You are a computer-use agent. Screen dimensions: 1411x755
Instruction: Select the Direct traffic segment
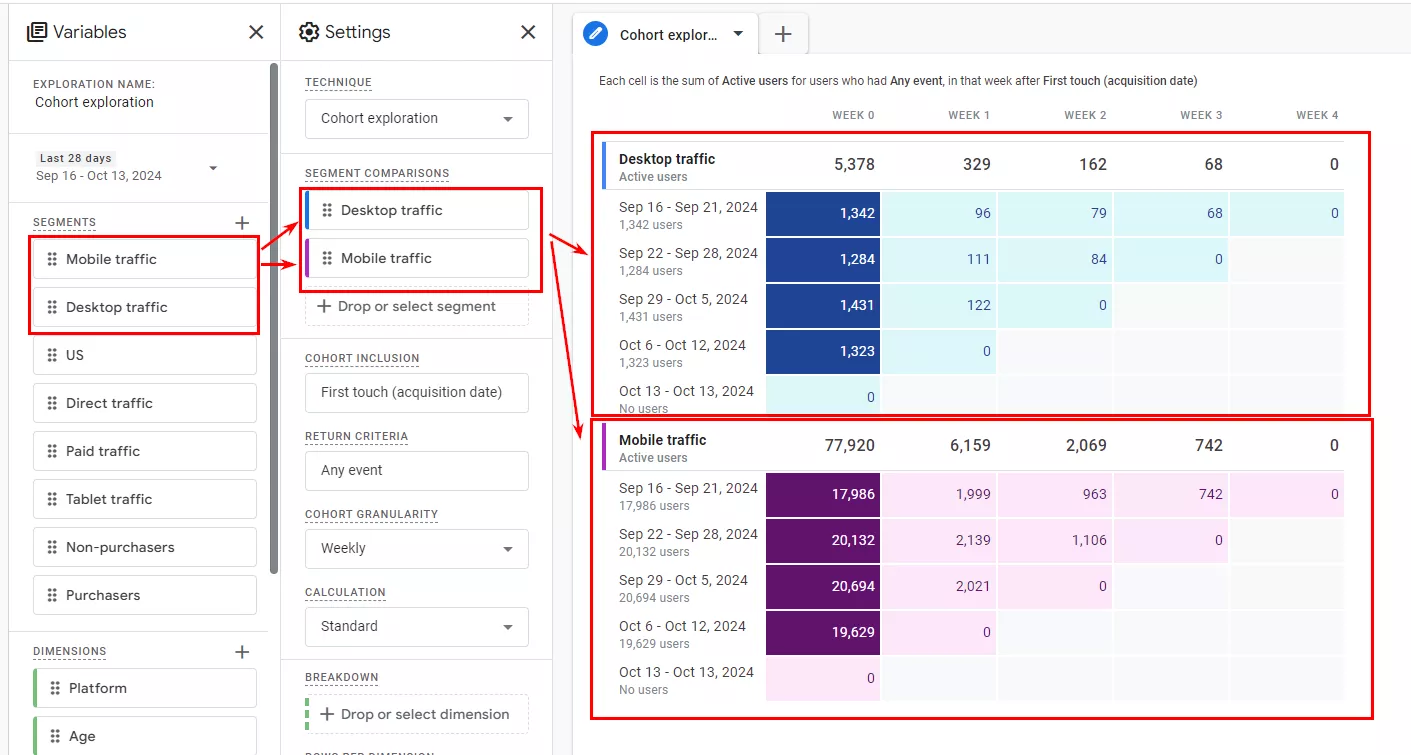[145, 403]
